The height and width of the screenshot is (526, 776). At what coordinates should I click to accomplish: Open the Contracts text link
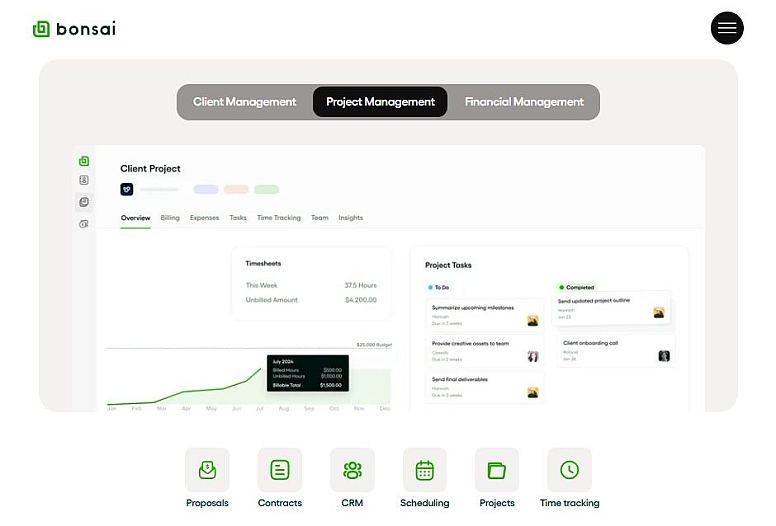pyautogui.click(x=280, y=503)
